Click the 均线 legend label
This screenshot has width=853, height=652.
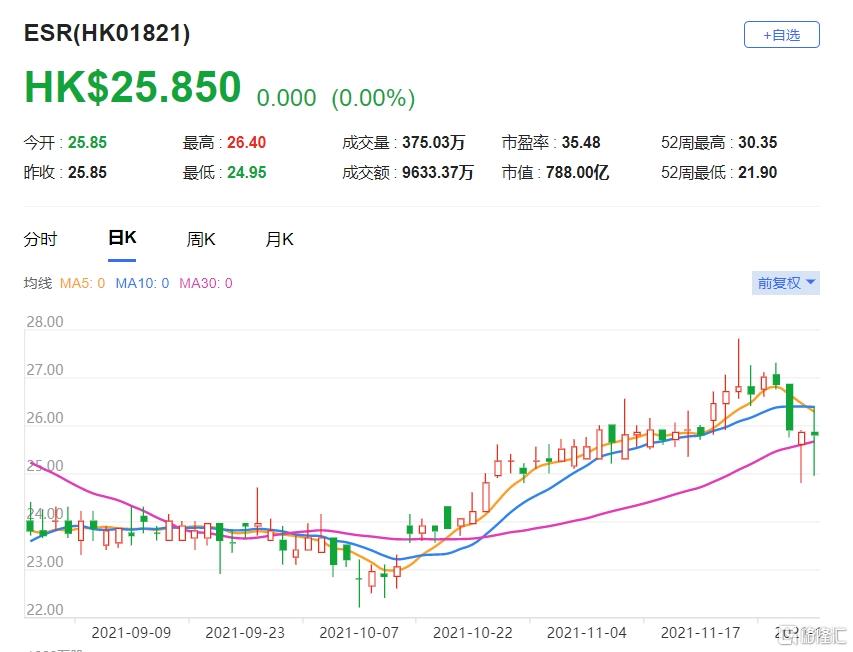coord(37,283)
